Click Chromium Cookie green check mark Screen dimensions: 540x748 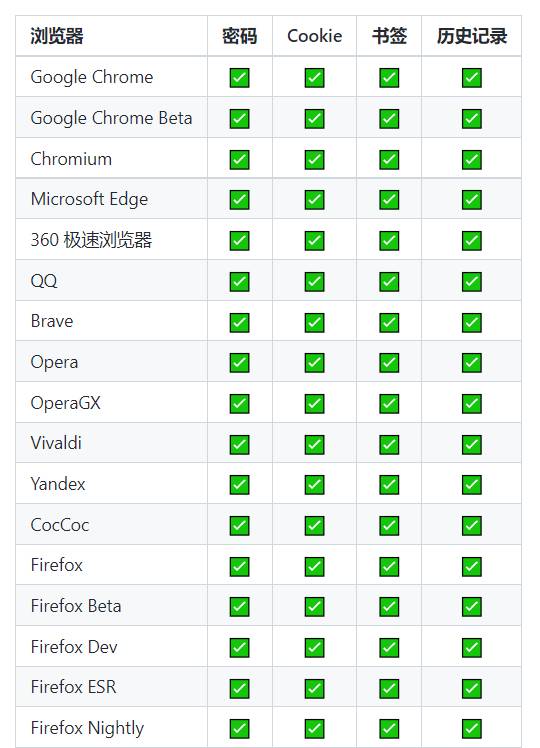pyautogui.click(x=314, y=159)
